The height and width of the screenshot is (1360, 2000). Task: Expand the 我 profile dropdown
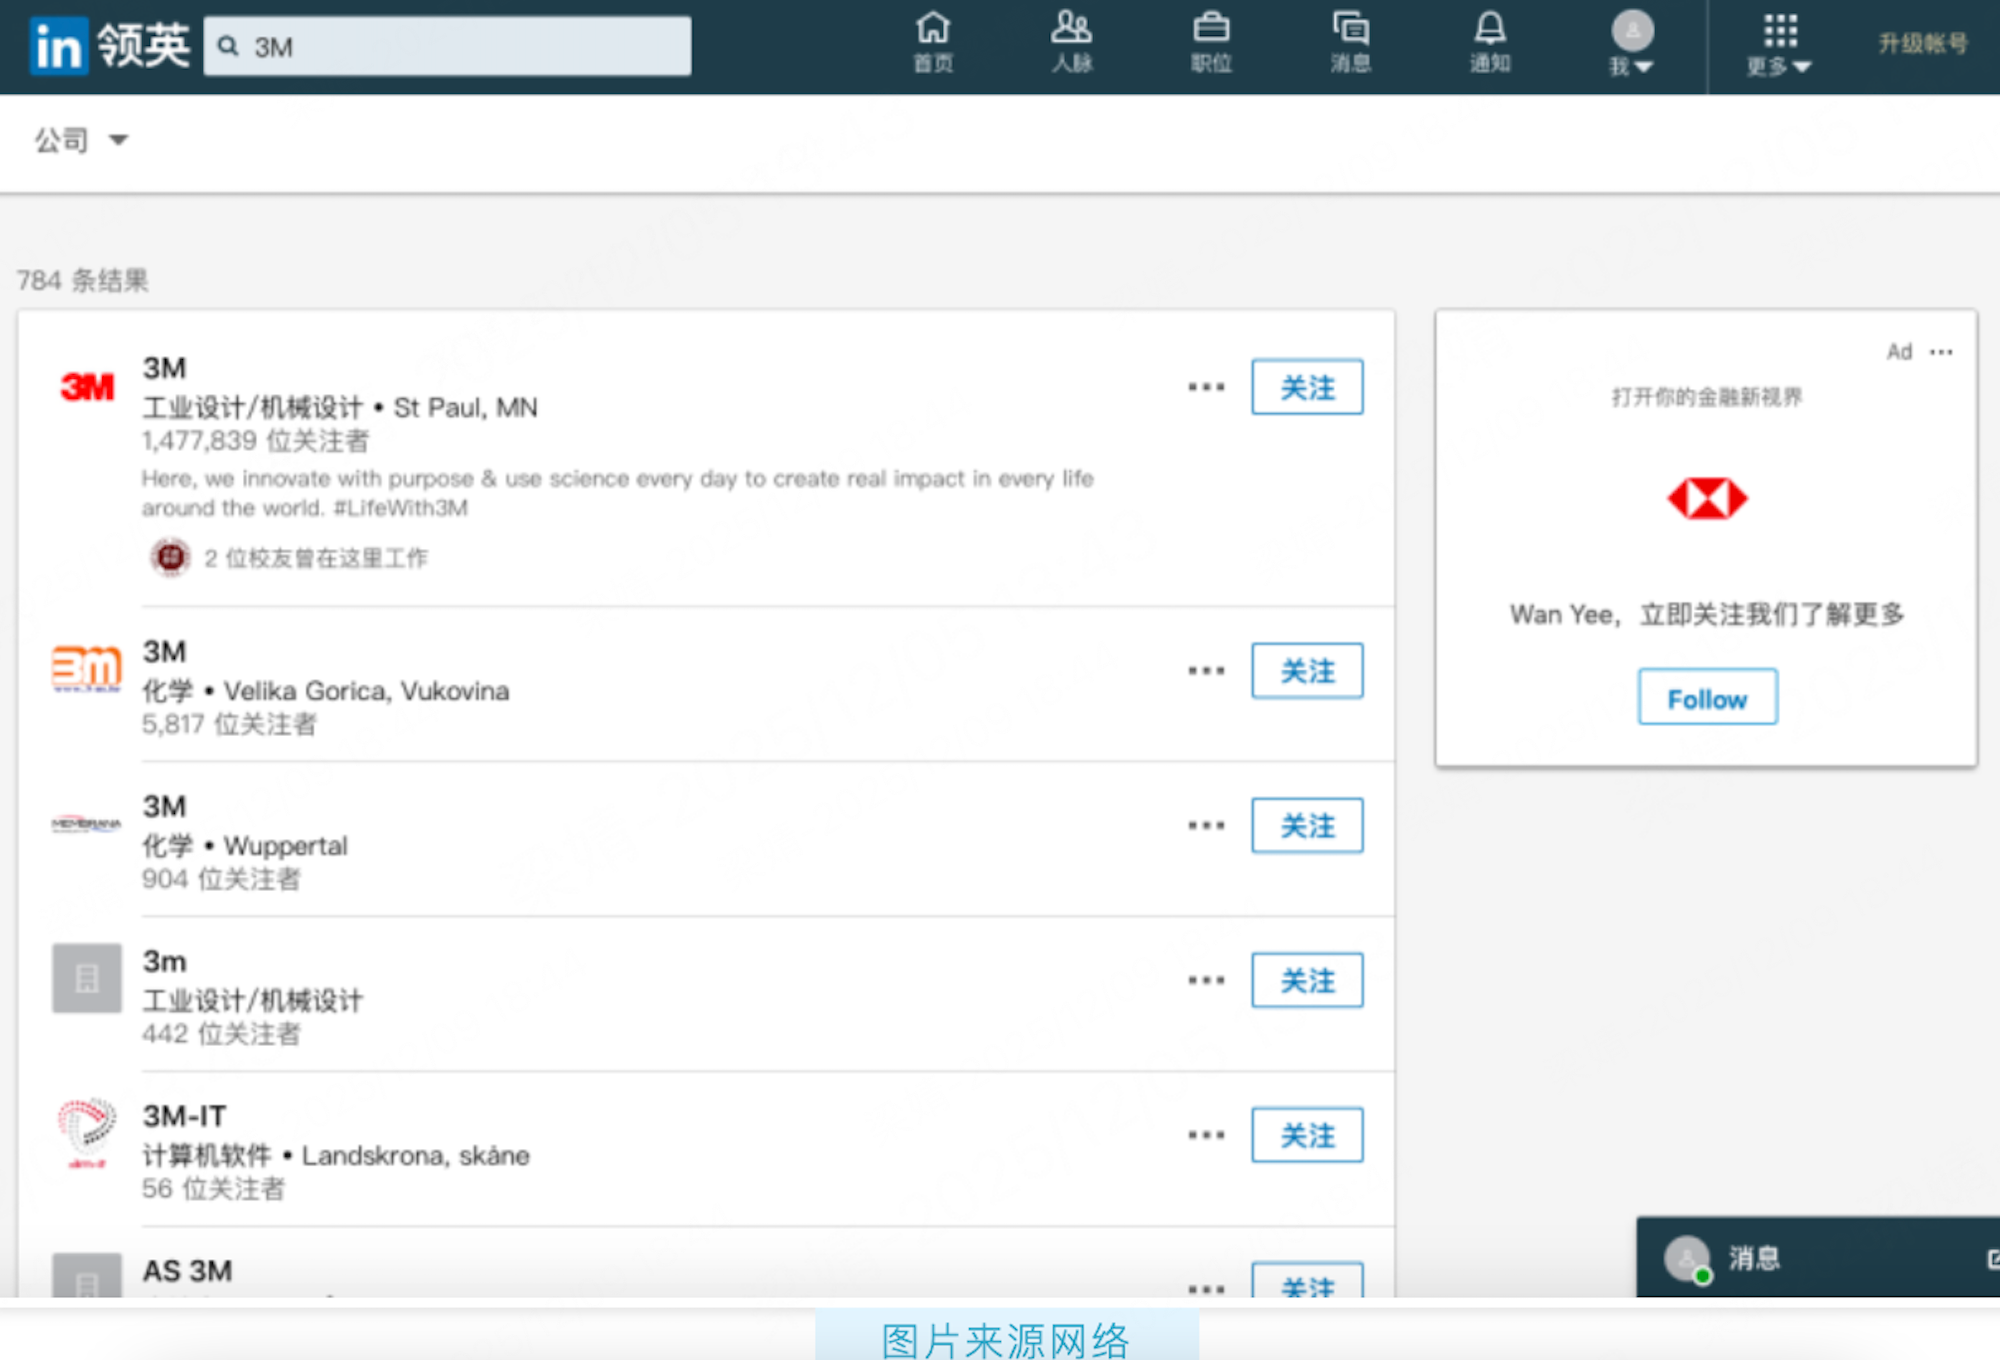point(1632,43)
